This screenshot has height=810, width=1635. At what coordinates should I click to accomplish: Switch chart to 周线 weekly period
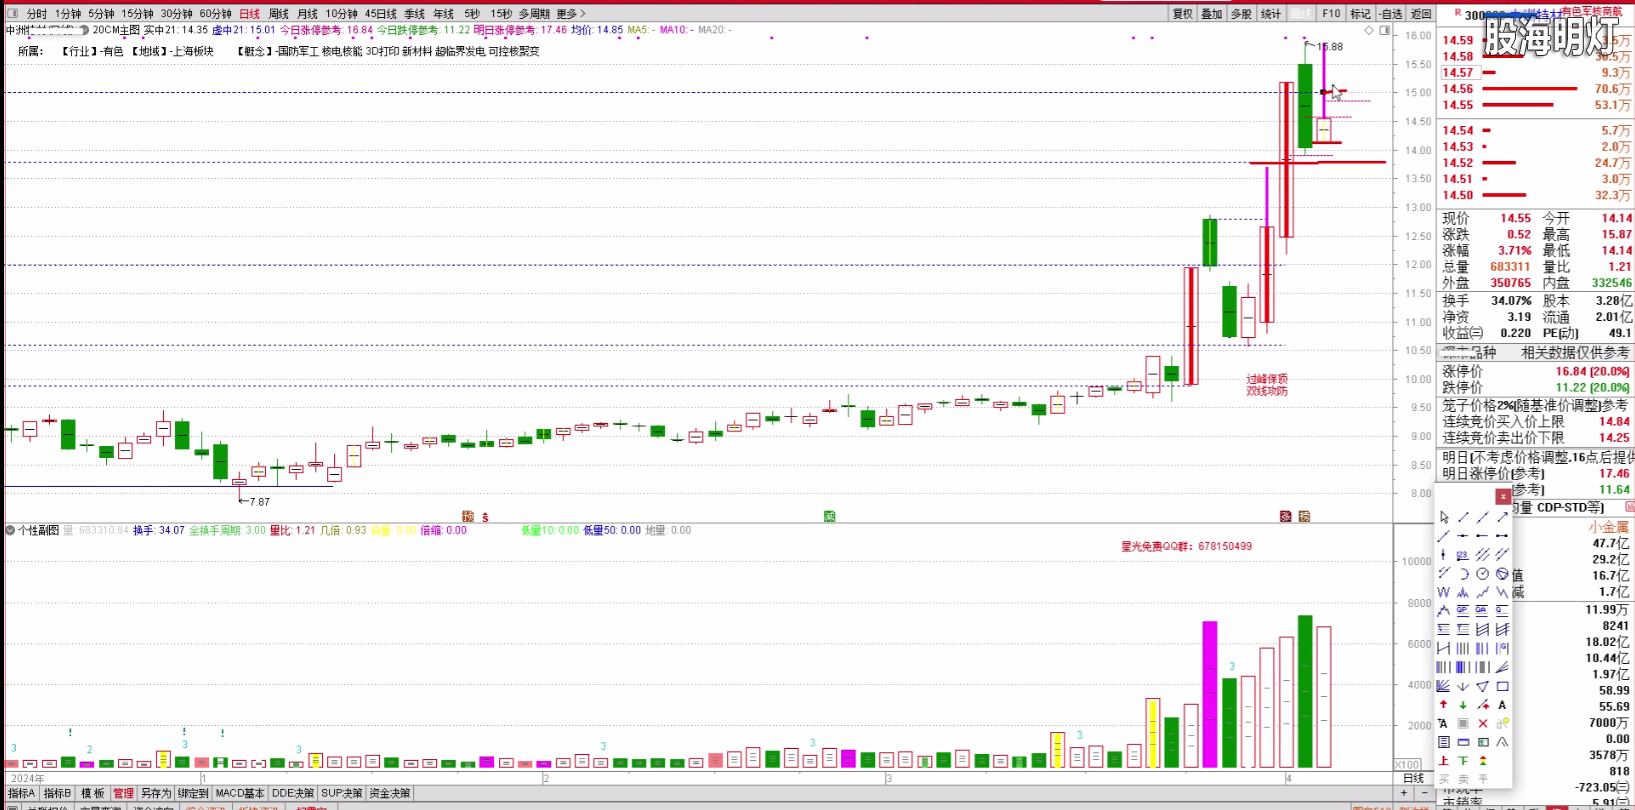[x=279, y=14]
